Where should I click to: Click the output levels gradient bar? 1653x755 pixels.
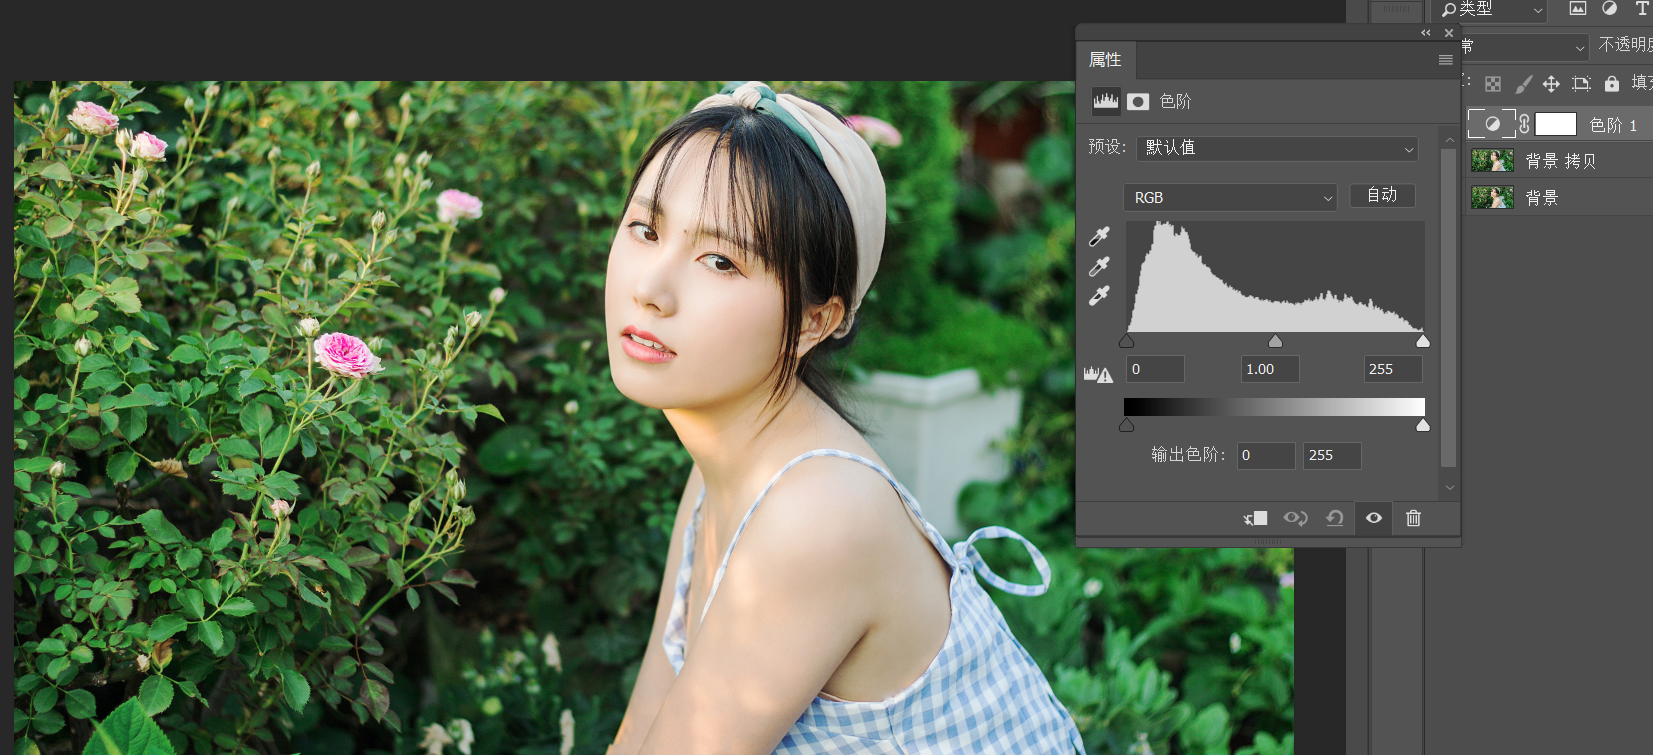click(1274, 407)
